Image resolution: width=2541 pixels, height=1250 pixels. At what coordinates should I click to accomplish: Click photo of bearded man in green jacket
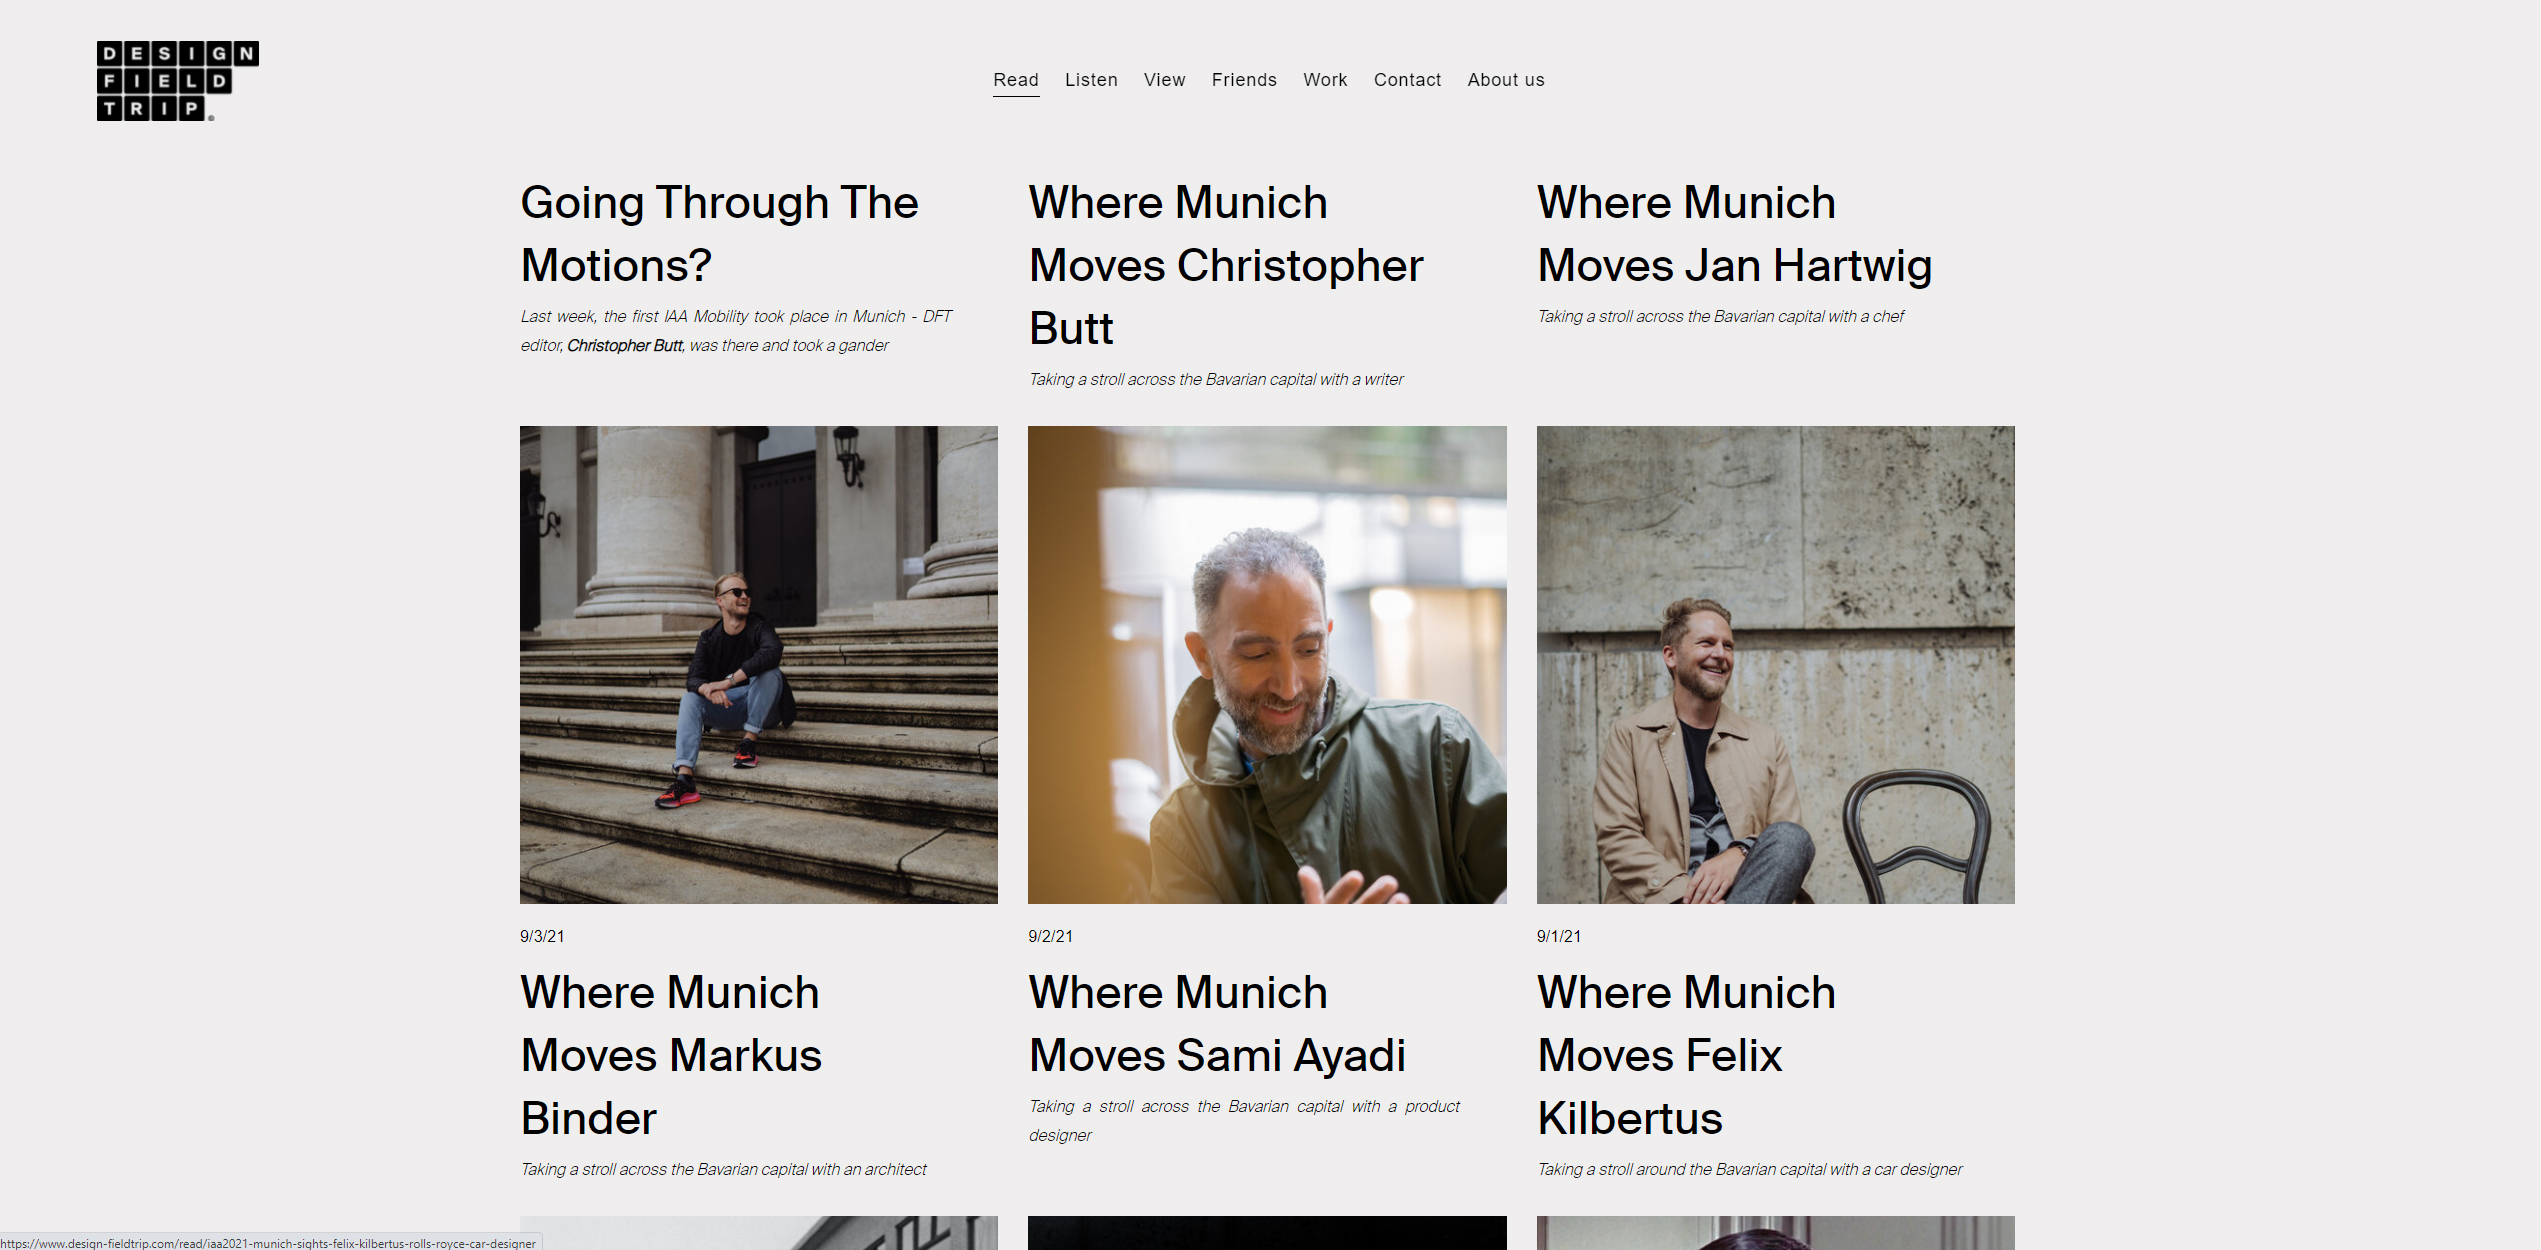[x=1266, y=665]
